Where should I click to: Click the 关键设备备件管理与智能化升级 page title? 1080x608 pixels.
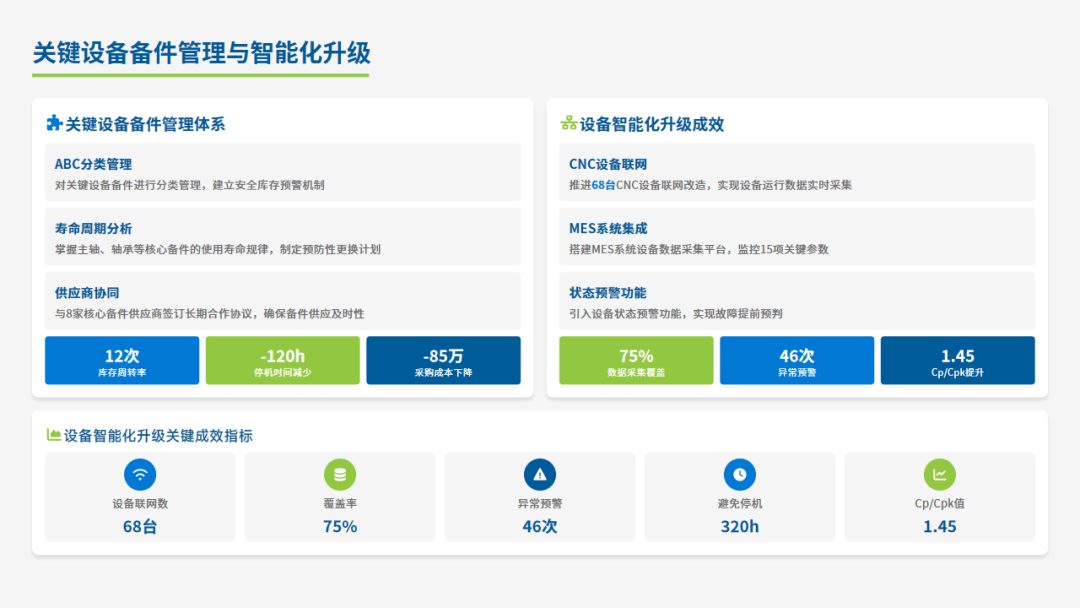click(x=201, y=53)
